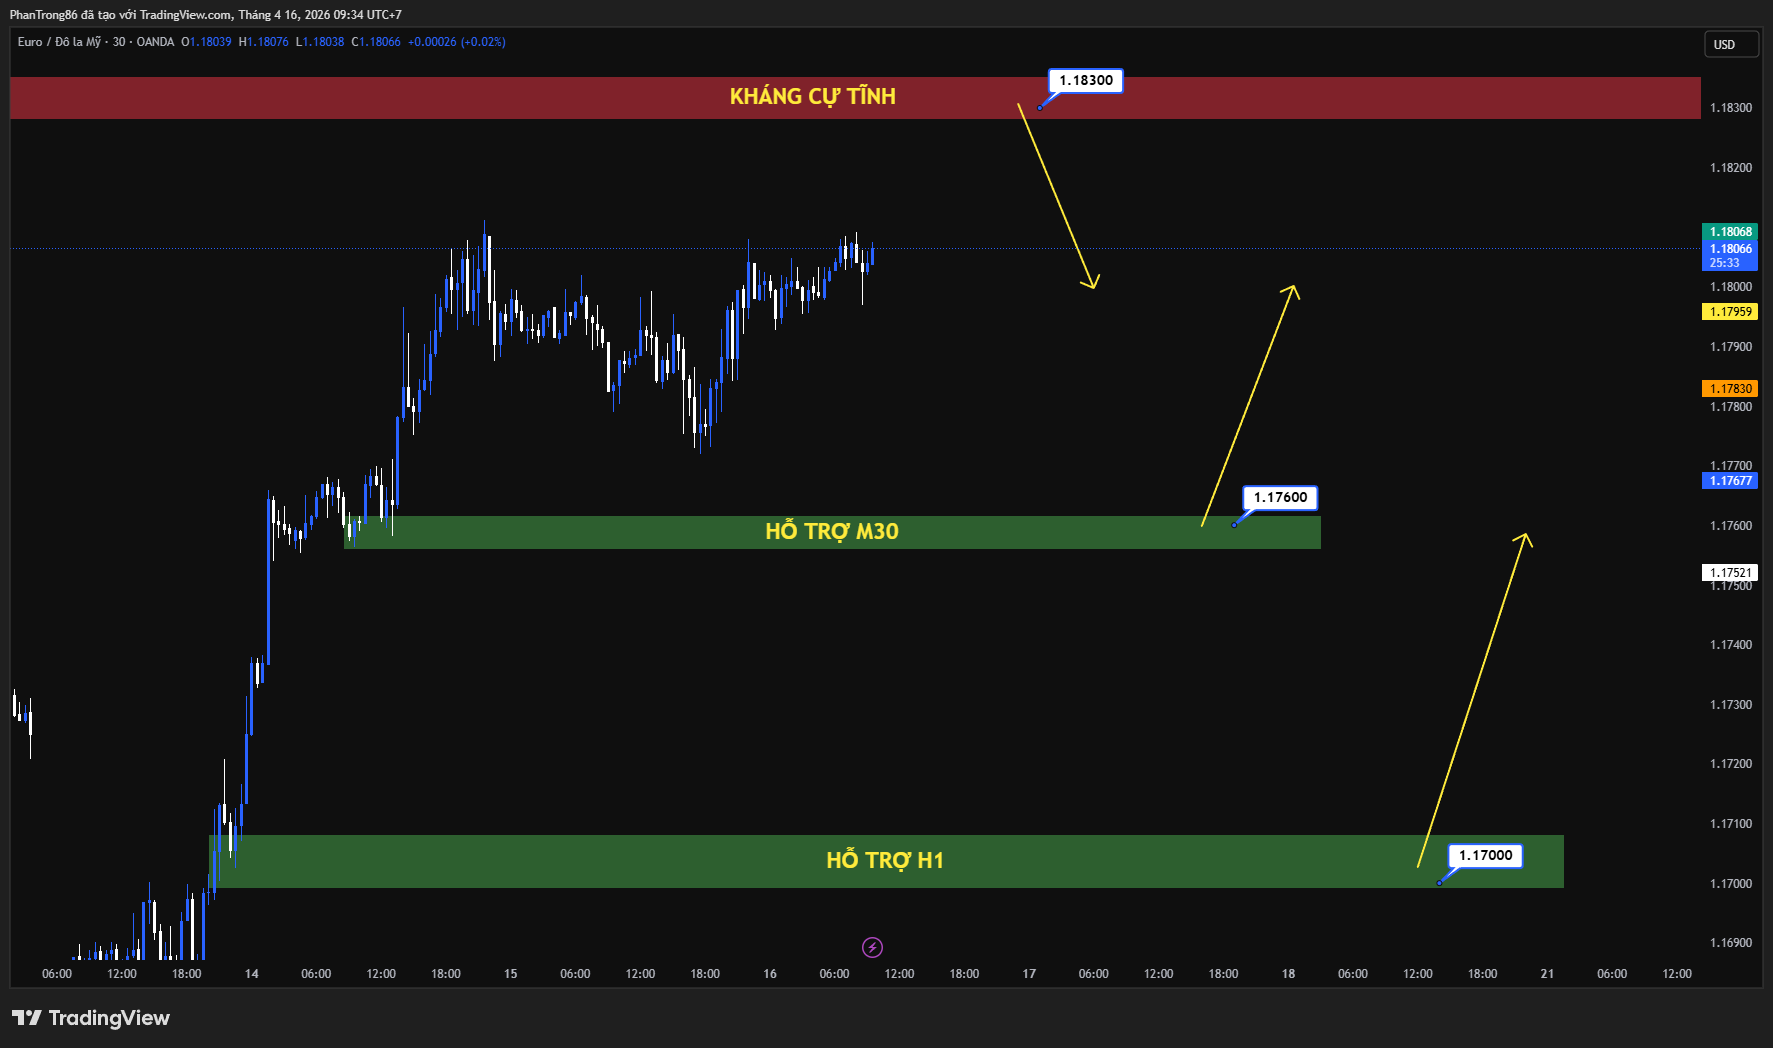Click the high value H1.18076
This screenshot has height=1048, width=1773.
(x=264, y=42)
